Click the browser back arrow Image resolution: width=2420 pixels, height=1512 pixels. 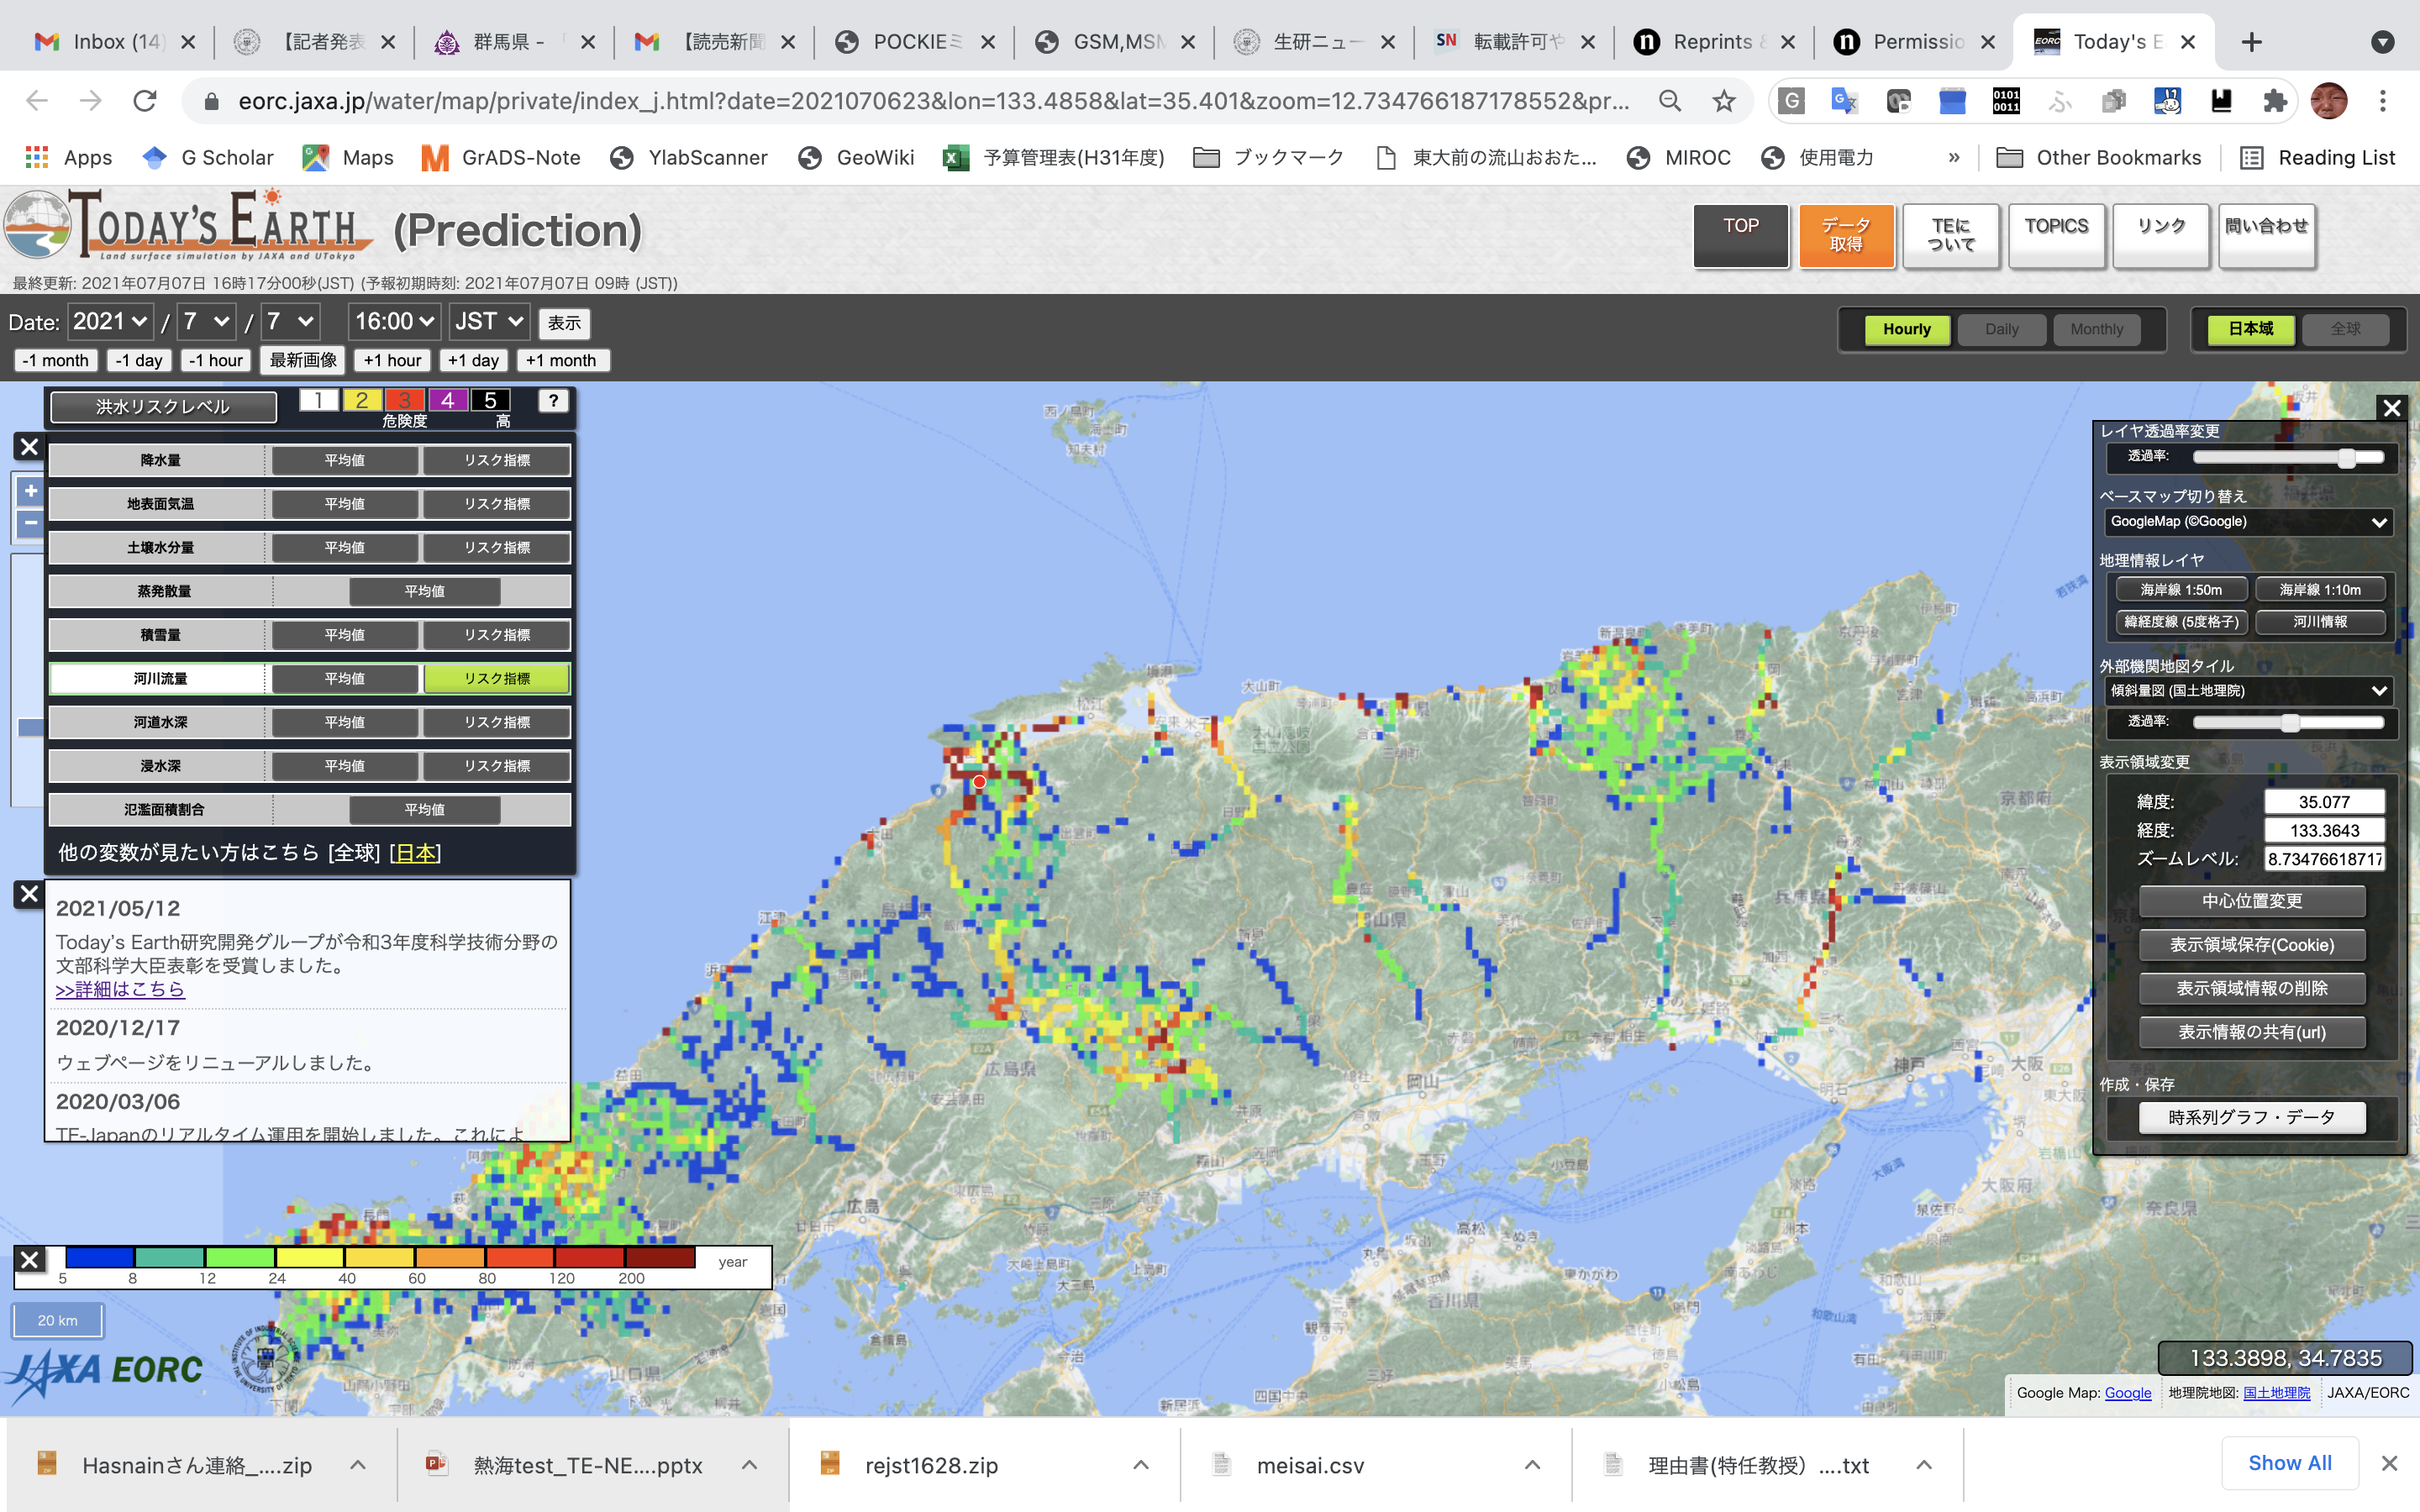coord(37,100)
